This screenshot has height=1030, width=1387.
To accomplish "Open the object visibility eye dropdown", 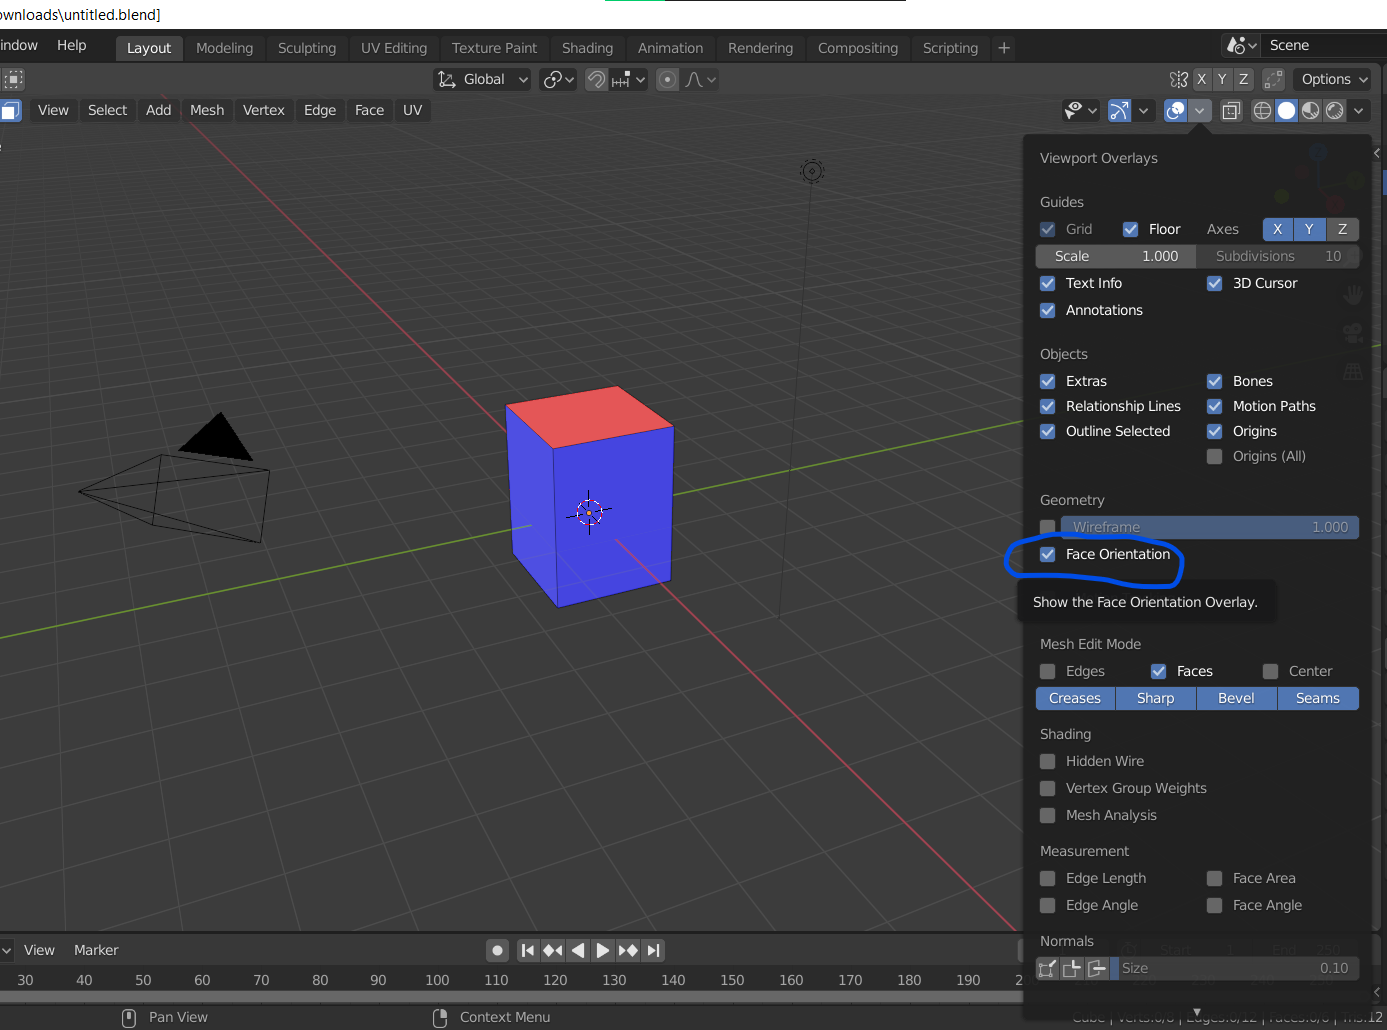I will click(x=1081, y=110).
